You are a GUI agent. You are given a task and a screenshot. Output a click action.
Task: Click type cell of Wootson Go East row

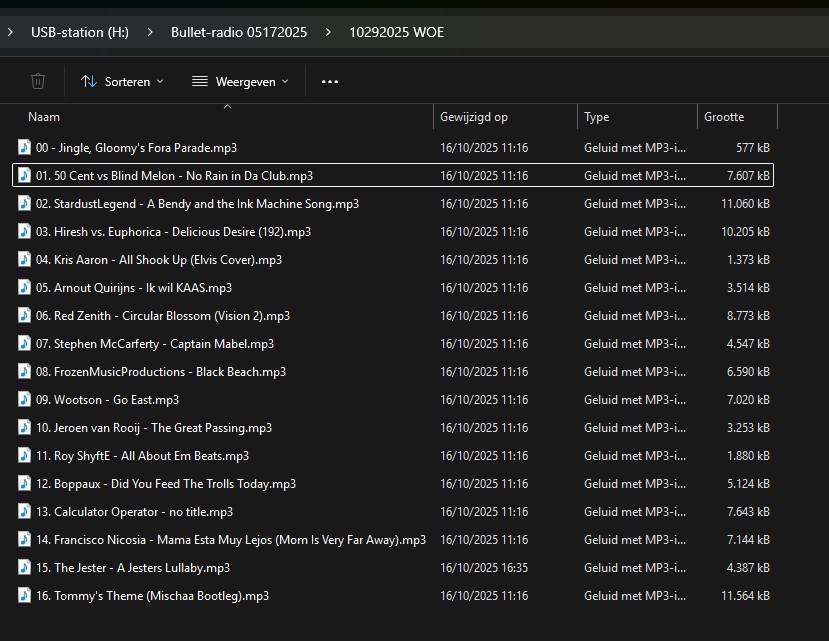tap(635, 400)
